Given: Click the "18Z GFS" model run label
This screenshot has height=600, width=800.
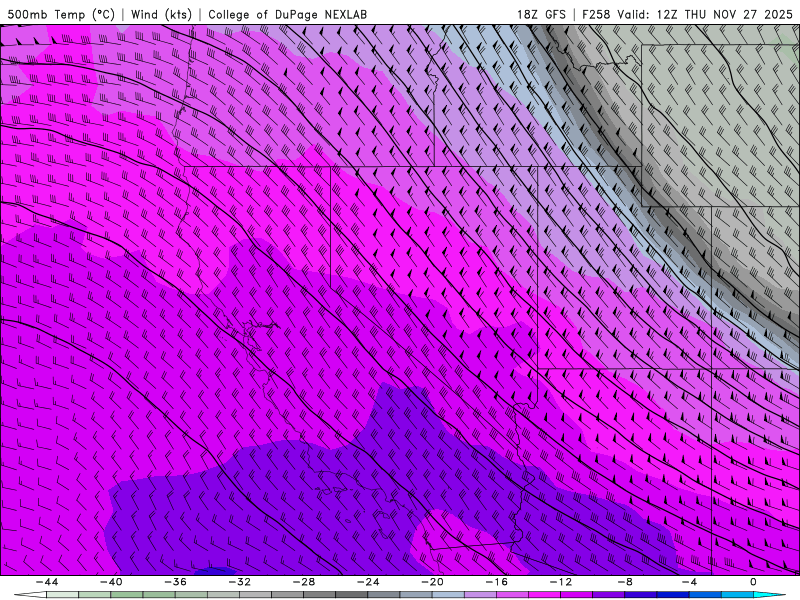Looking at the screenshot, I should click(x=541, y=14).
